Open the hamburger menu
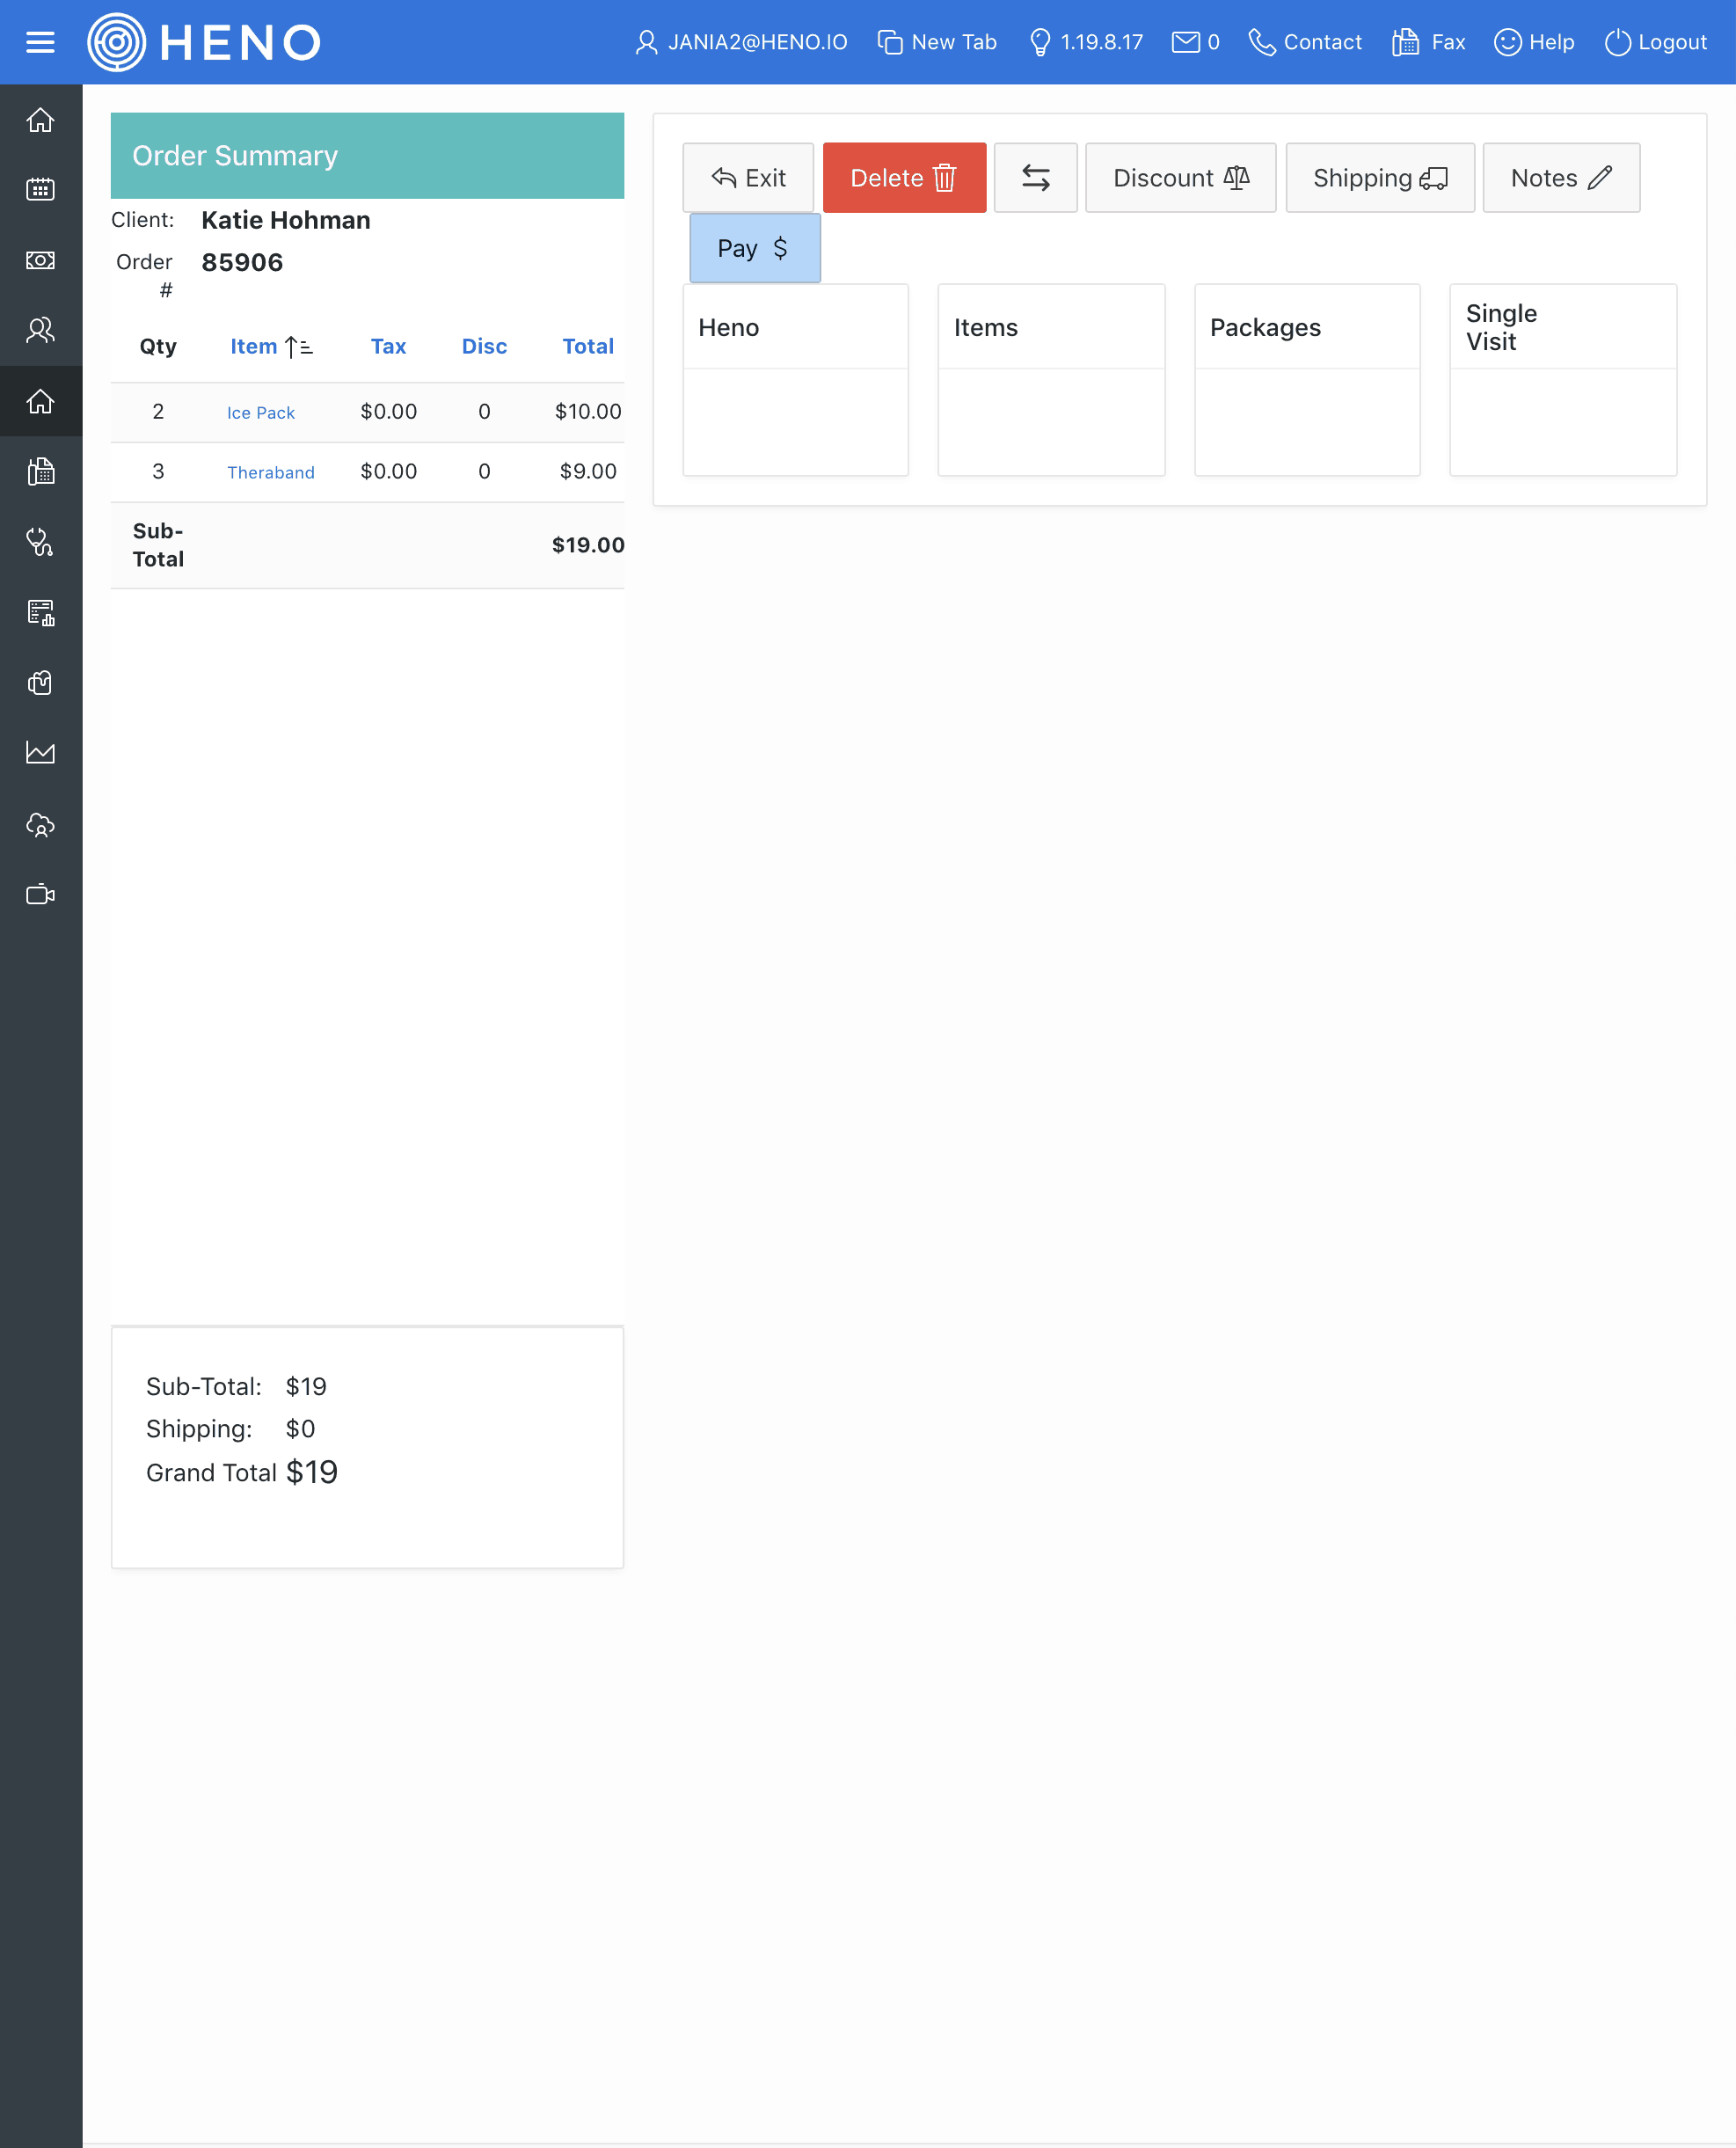 (40, 42)
